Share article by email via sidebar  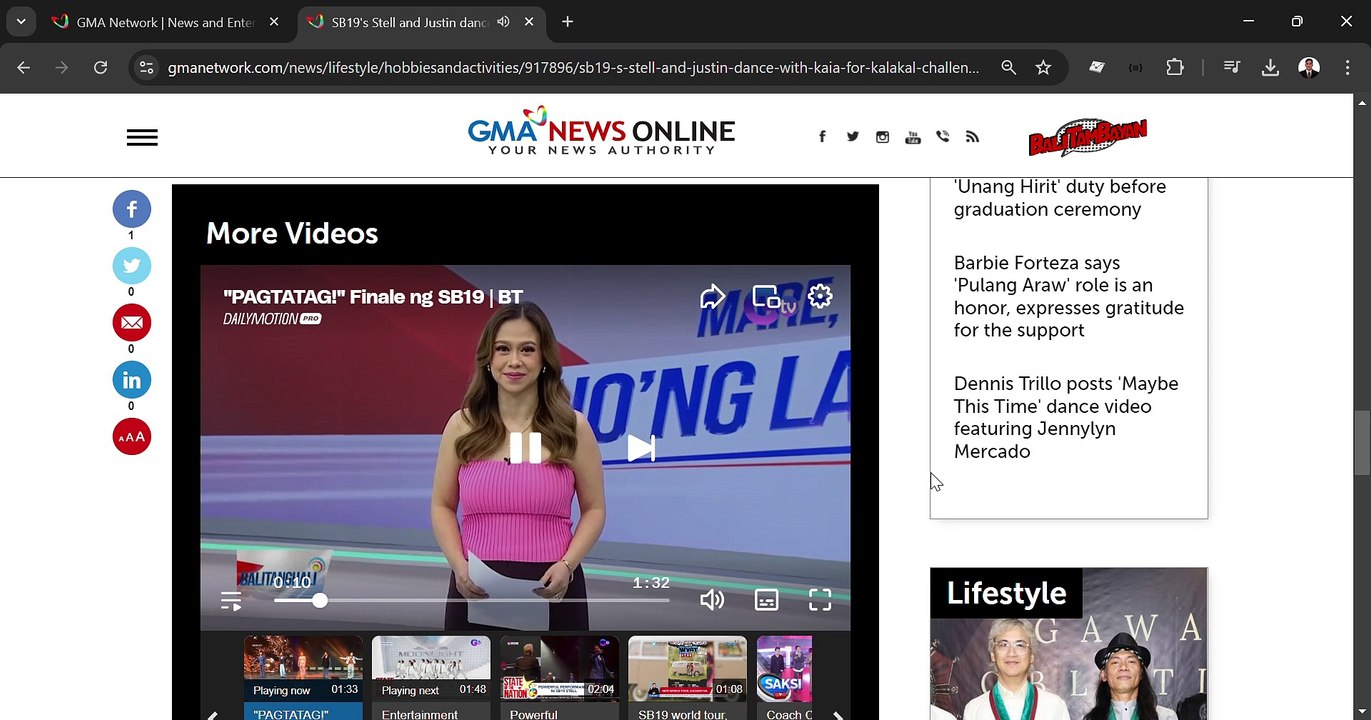(x=132, y=323)
